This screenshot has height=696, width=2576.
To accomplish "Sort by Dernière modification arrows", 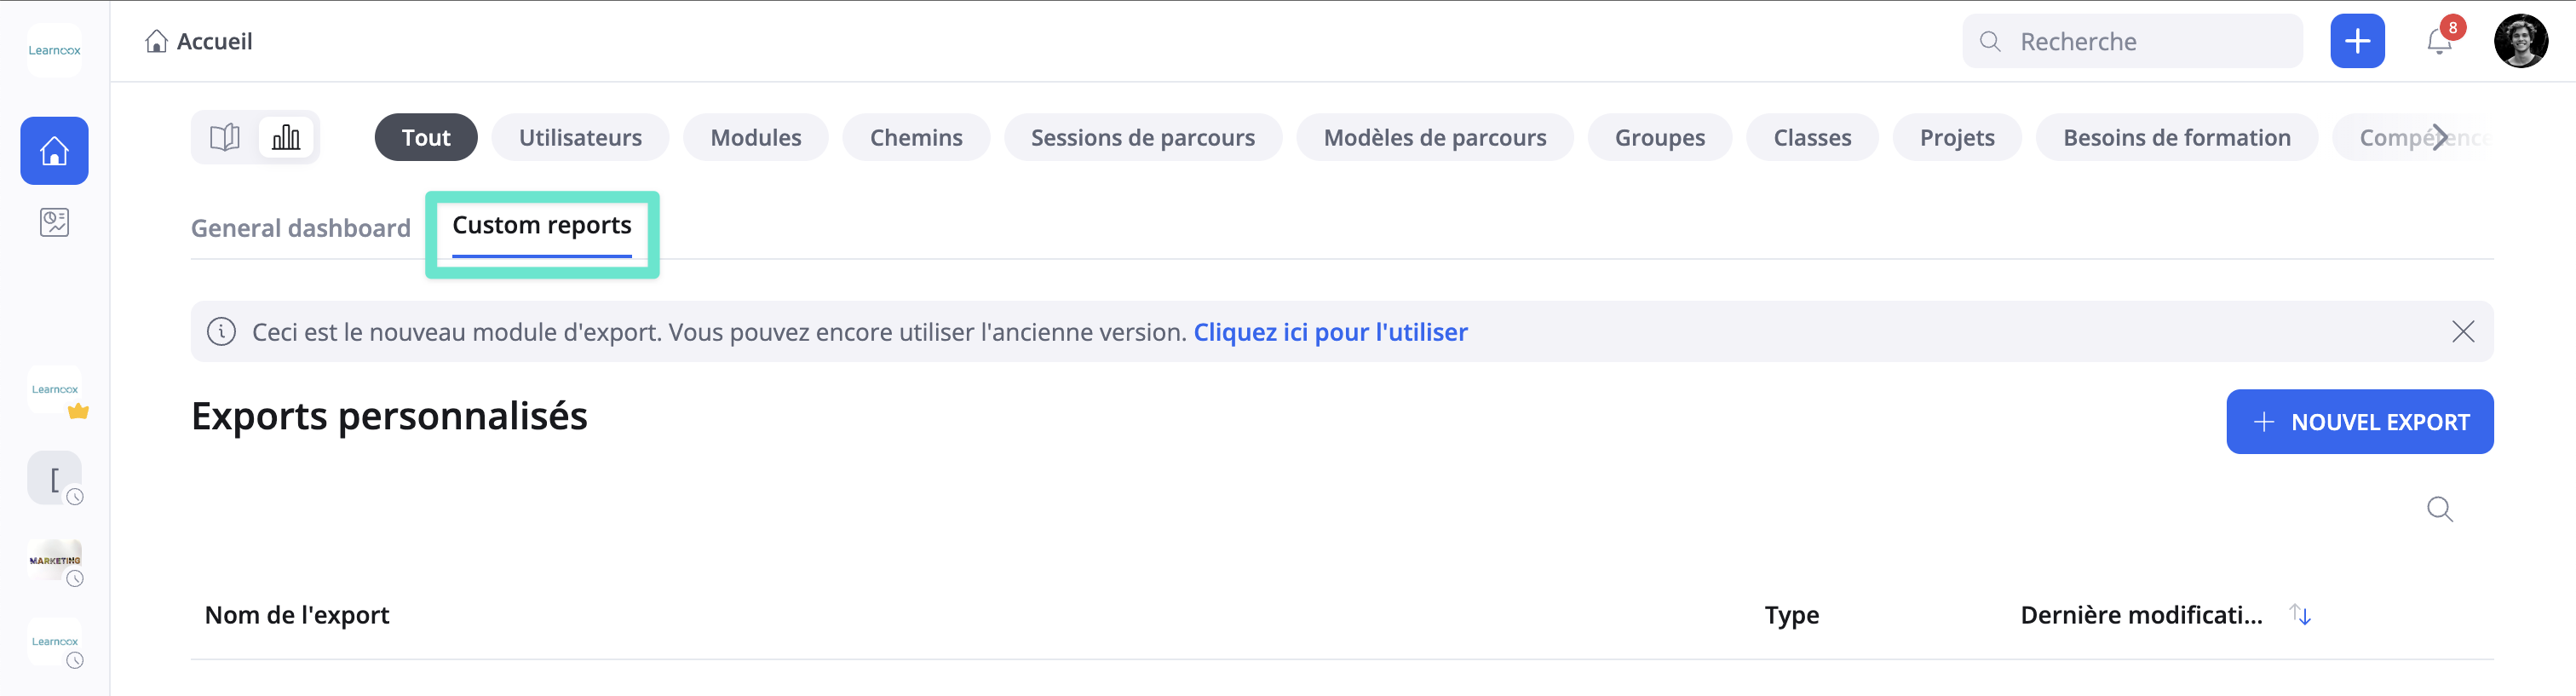I will point(2300,615).
